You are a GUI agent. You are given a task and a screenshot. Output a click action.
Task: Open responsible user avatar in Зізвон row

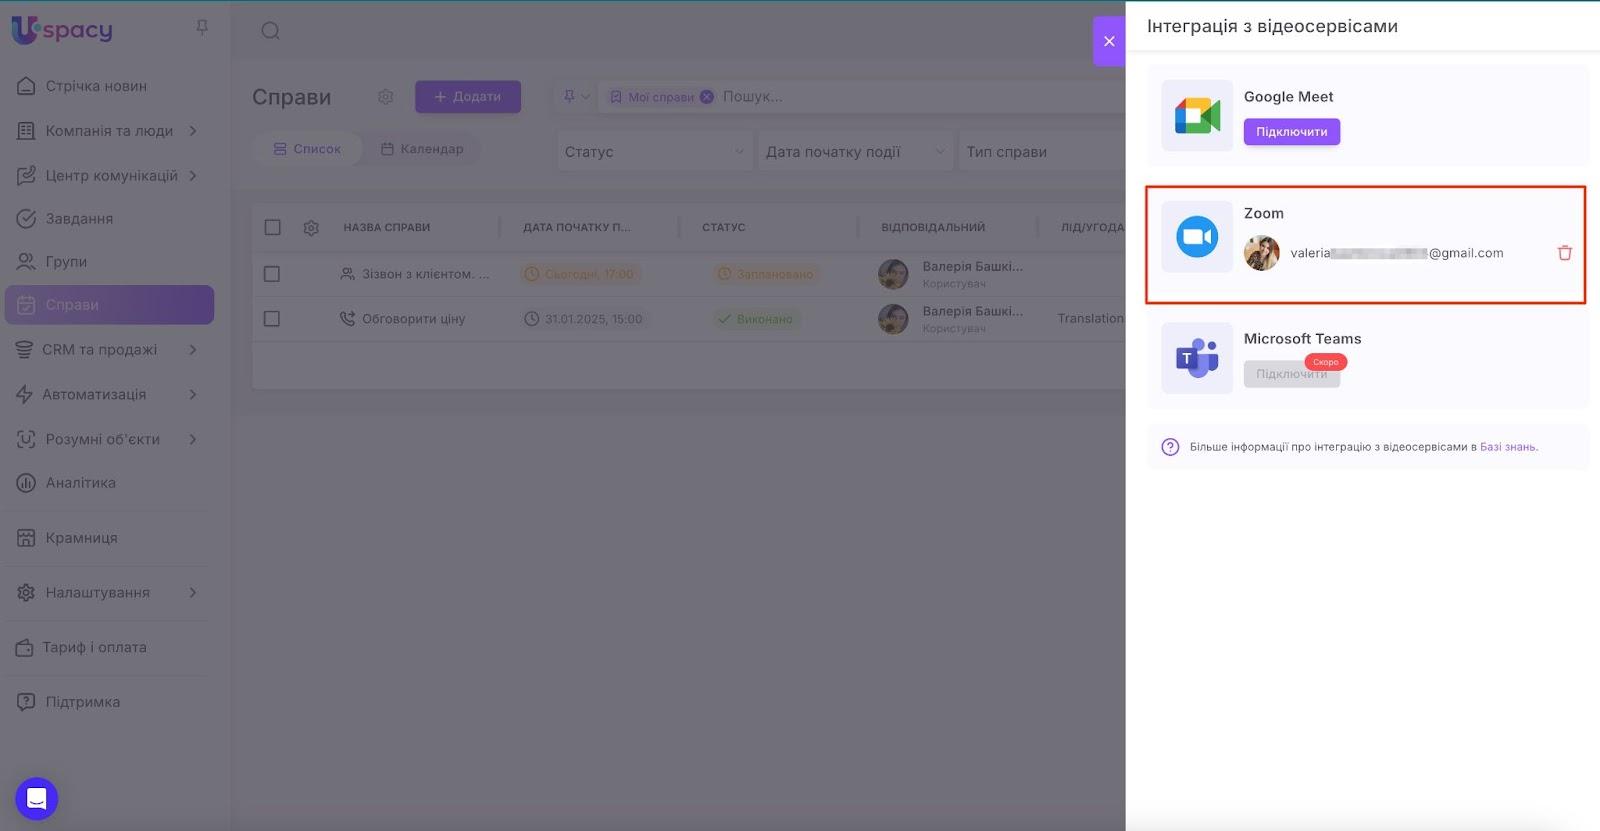893,274
